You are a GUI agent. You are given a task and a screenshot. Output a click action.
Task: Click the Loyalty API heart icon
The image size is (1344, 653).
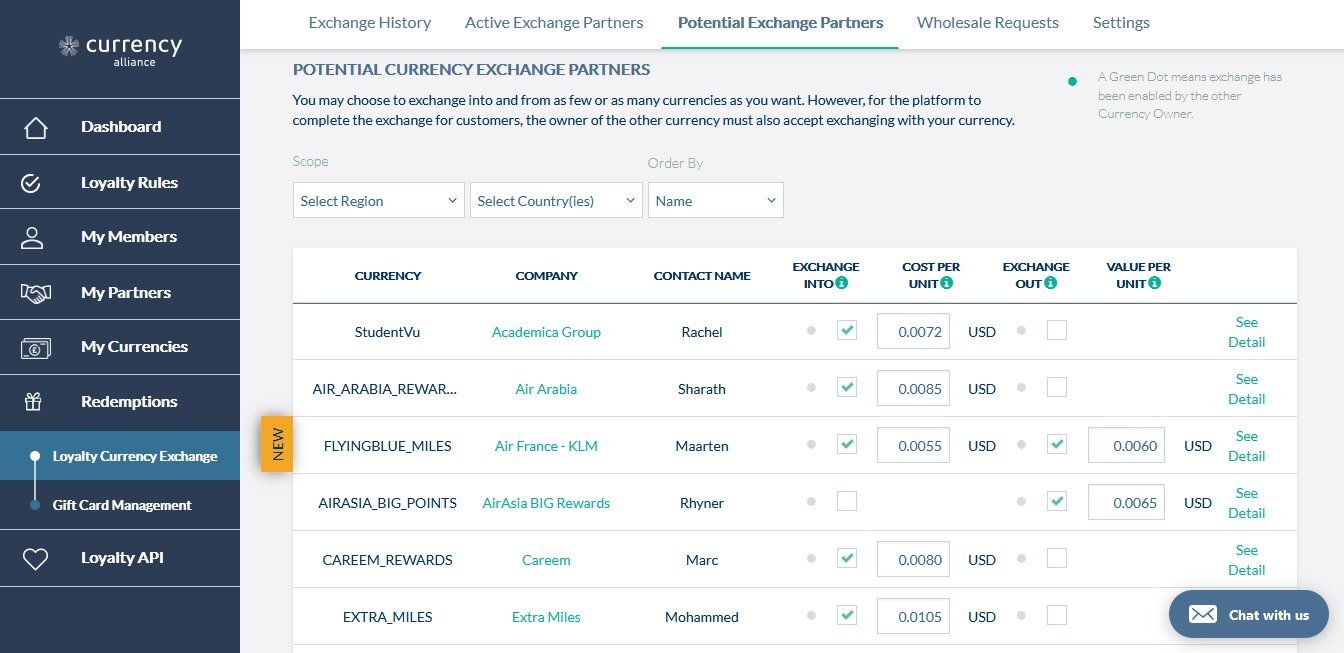pos(35,558)
